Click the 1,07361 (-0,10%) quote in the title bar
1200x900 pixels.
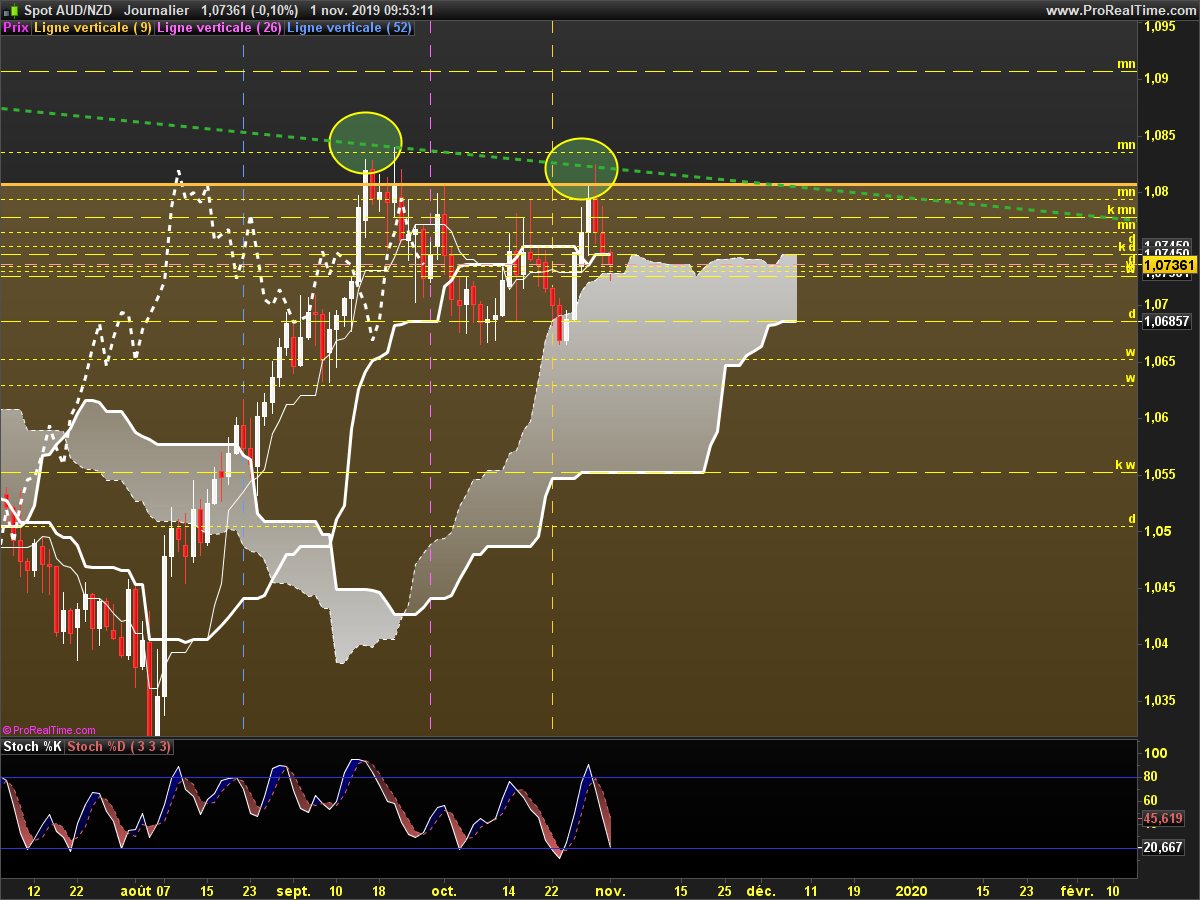click(249, 10)
